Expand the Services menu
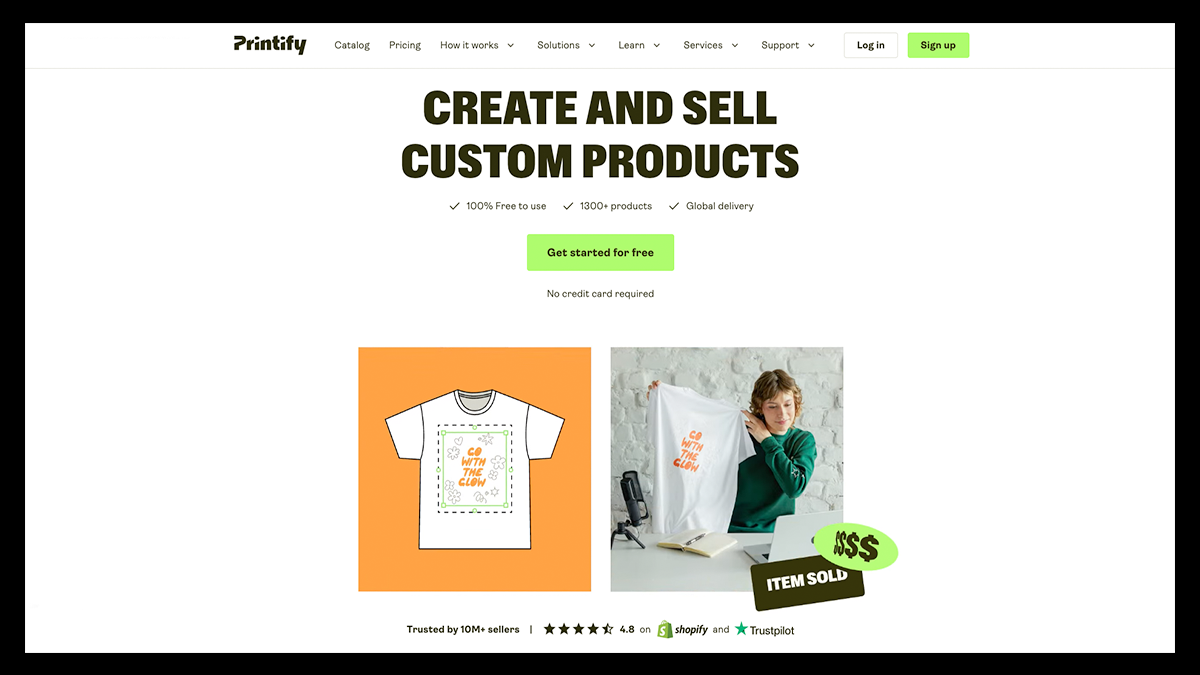The image size is (1200, 675). click(711, 45)
